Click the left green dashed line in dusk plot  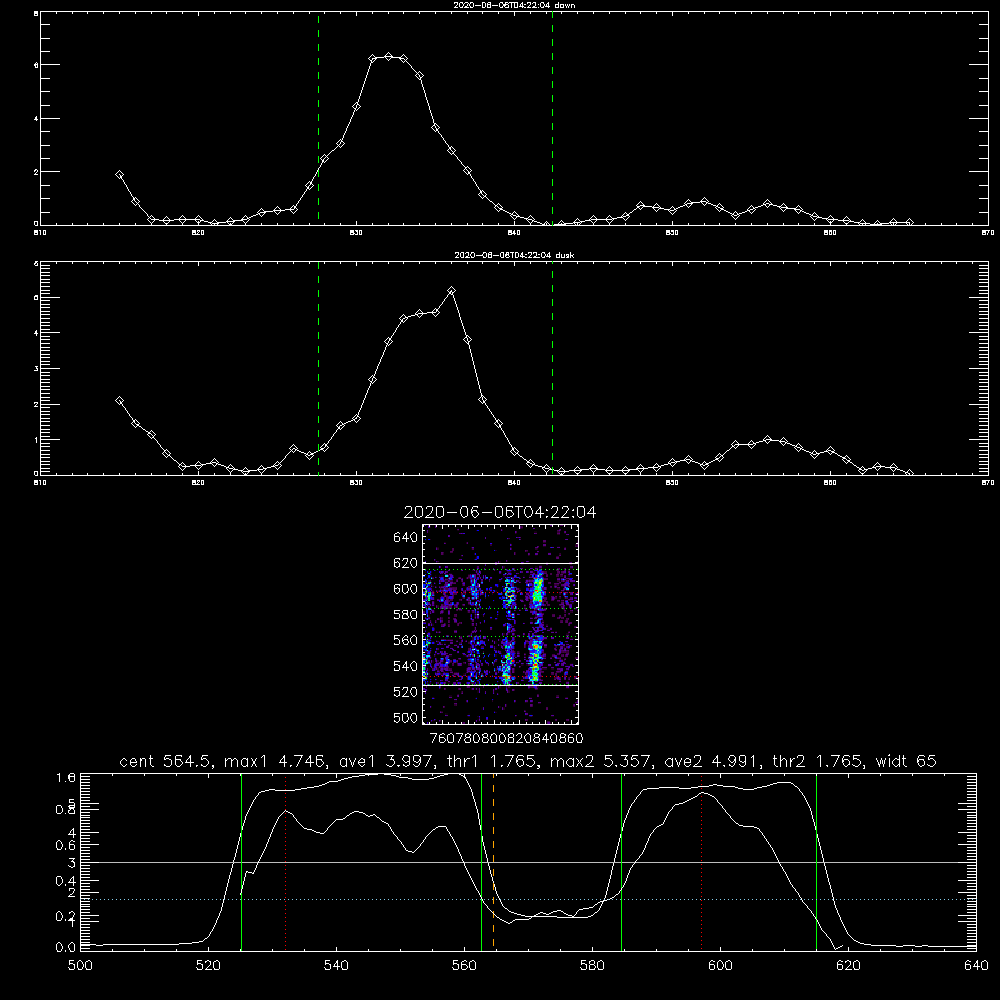318,368
